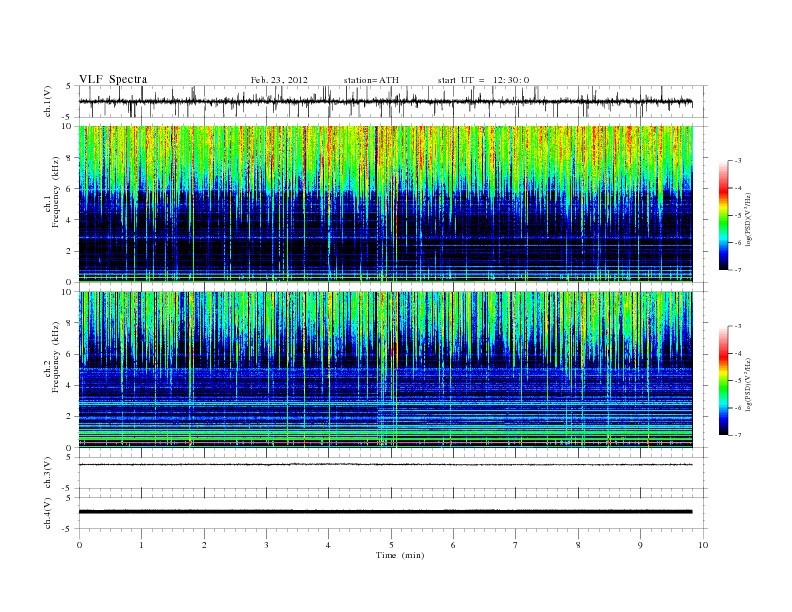Click the '8' kHz tick on ch.1 spectrogram

click(x=69, y=158)
